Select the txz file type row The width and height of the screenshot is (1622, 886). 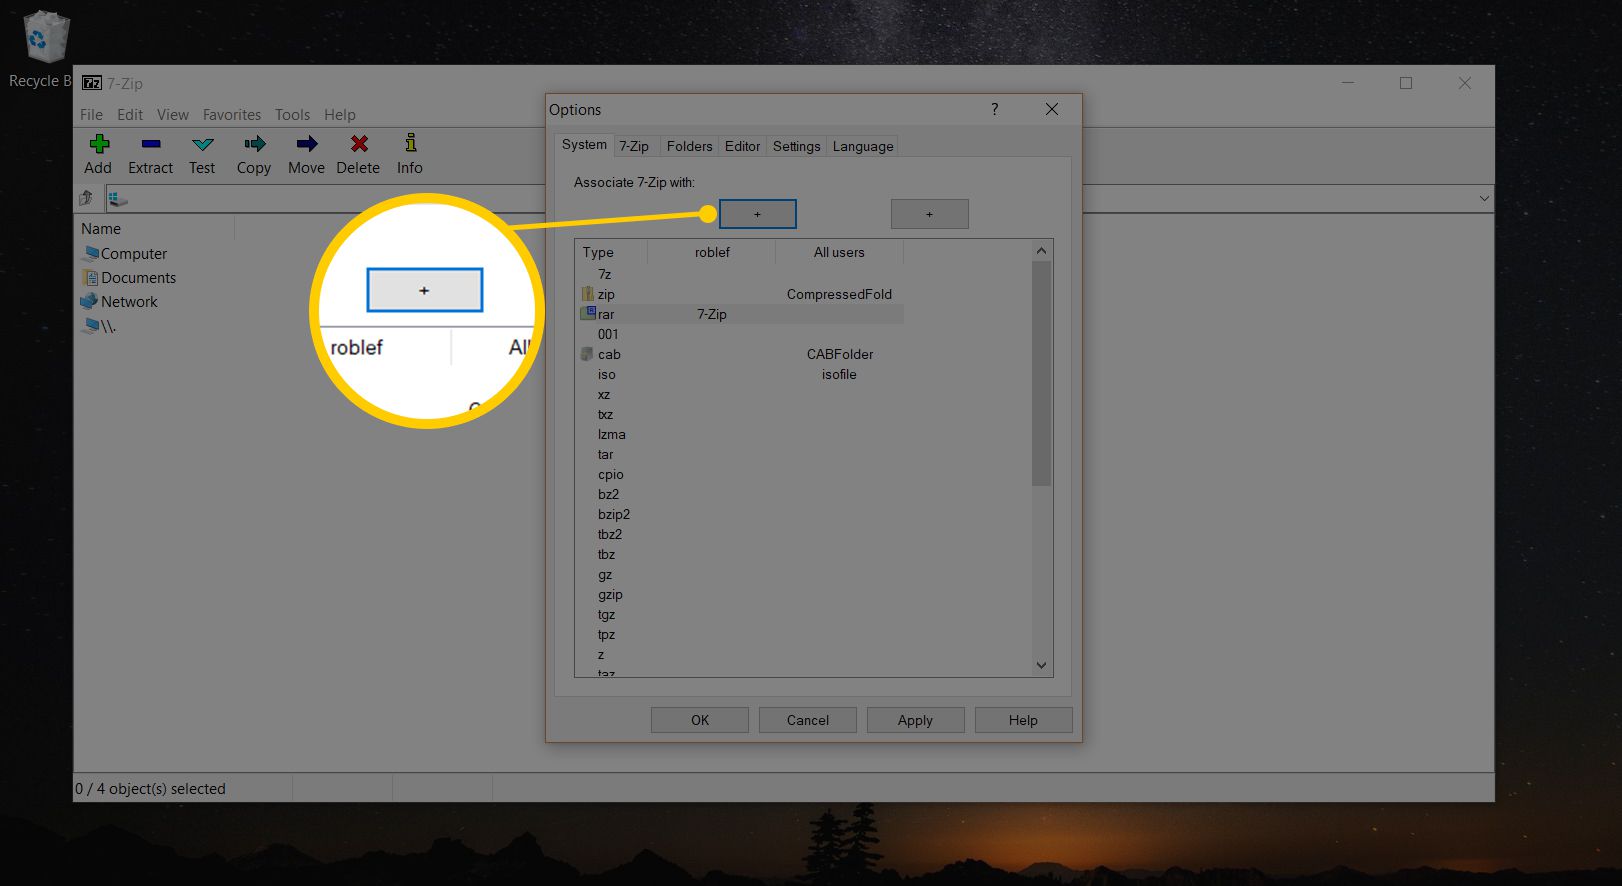(740, 414)
